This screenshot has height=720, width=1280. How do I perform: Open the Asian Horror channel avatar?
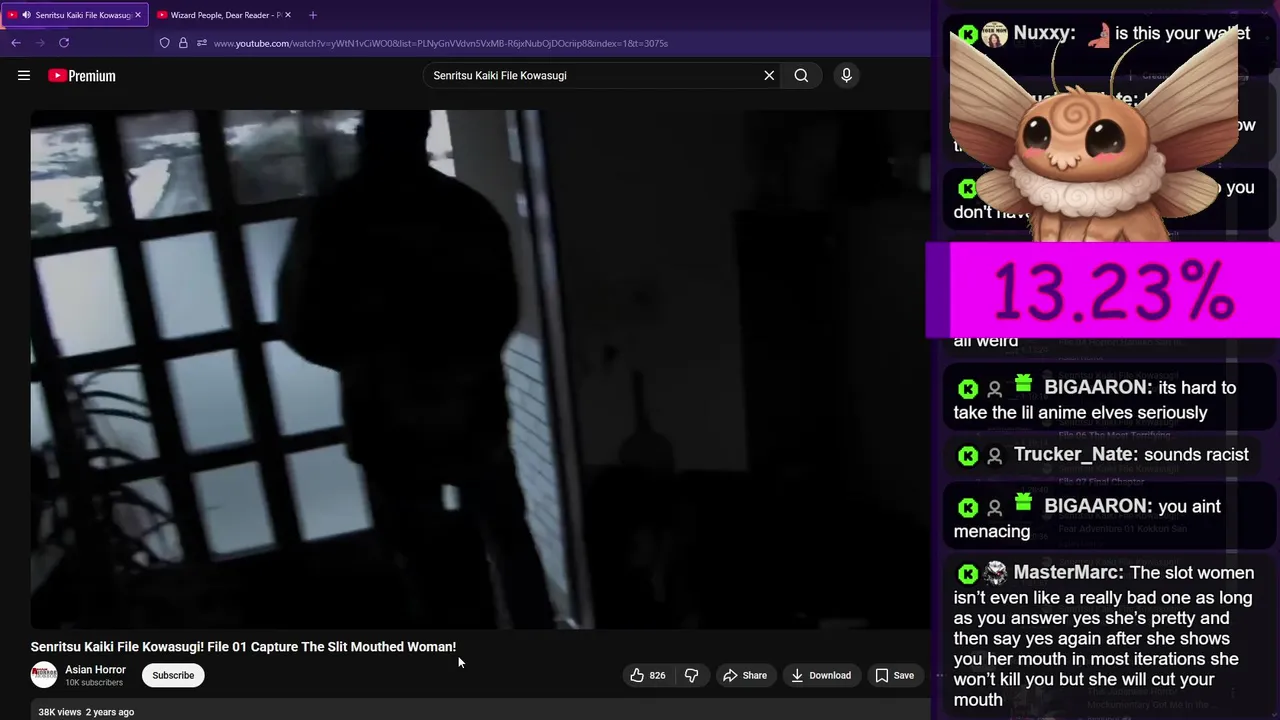click(44, 675)
